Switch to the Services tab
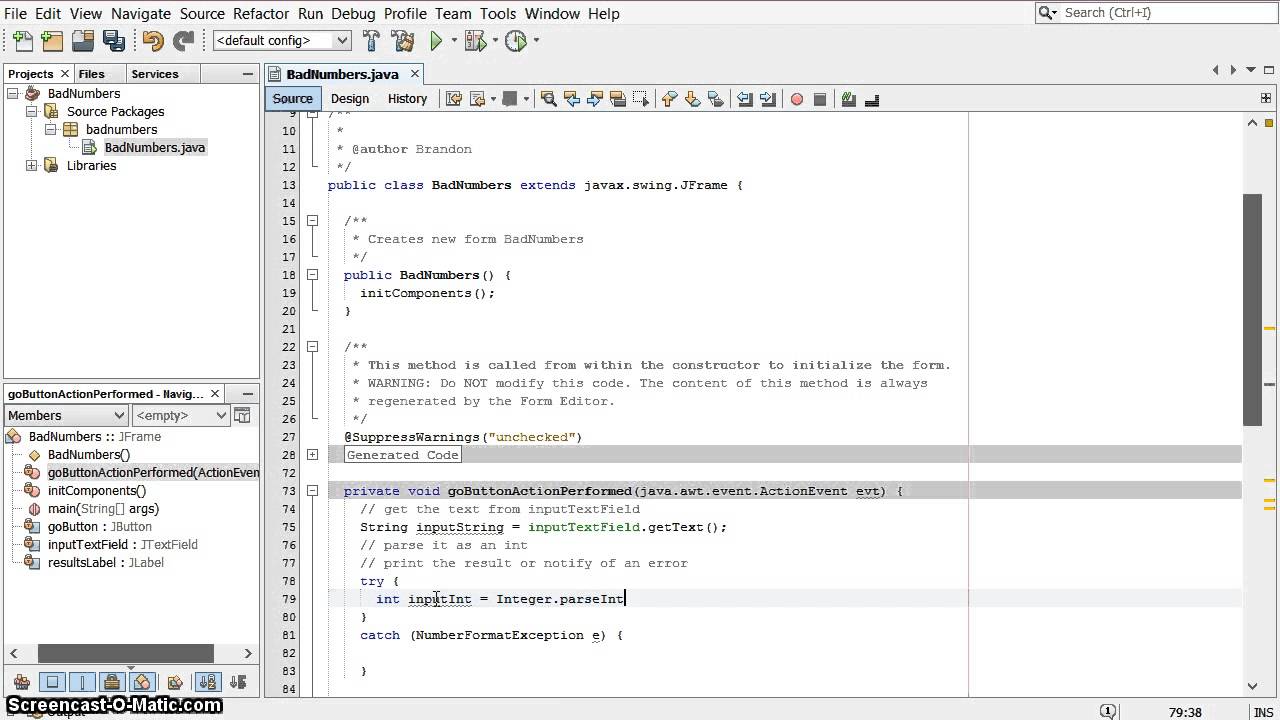 click(155, 74)
